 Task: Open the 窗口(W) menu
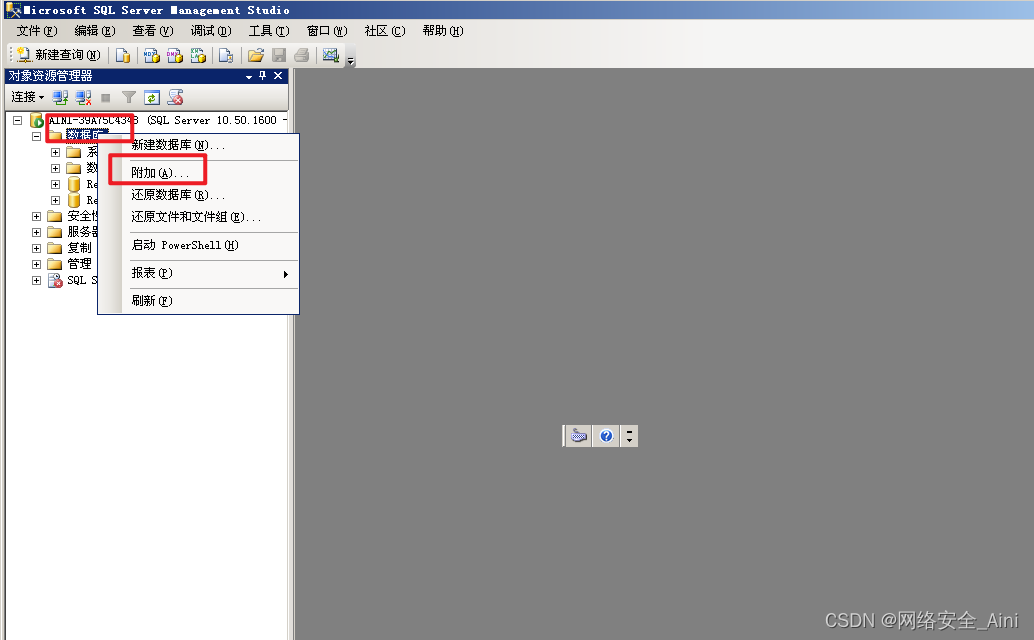[x=327, y=31]
